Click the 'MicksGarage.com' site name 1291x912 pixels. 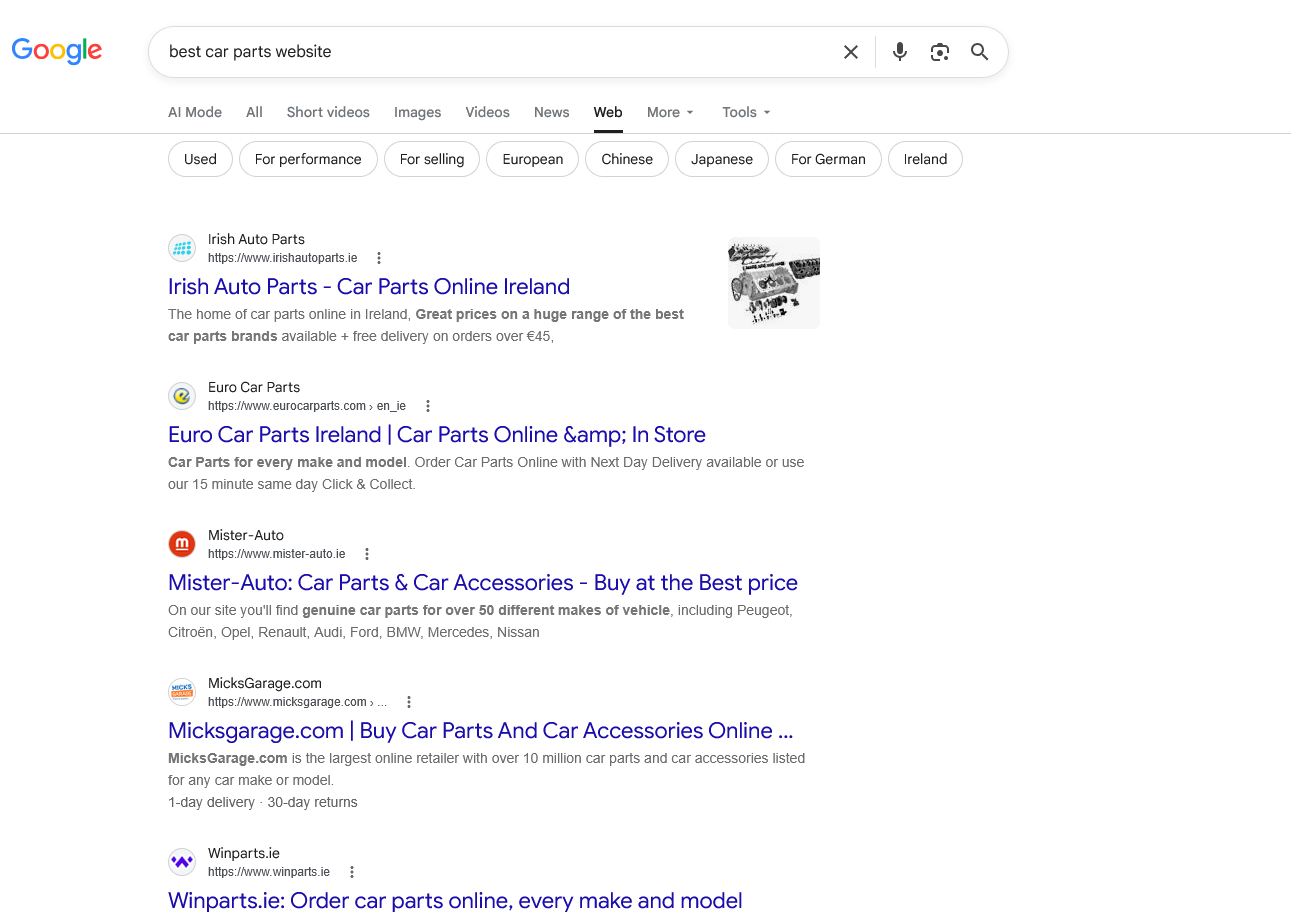pyautogui.click(x=265, y=683)
